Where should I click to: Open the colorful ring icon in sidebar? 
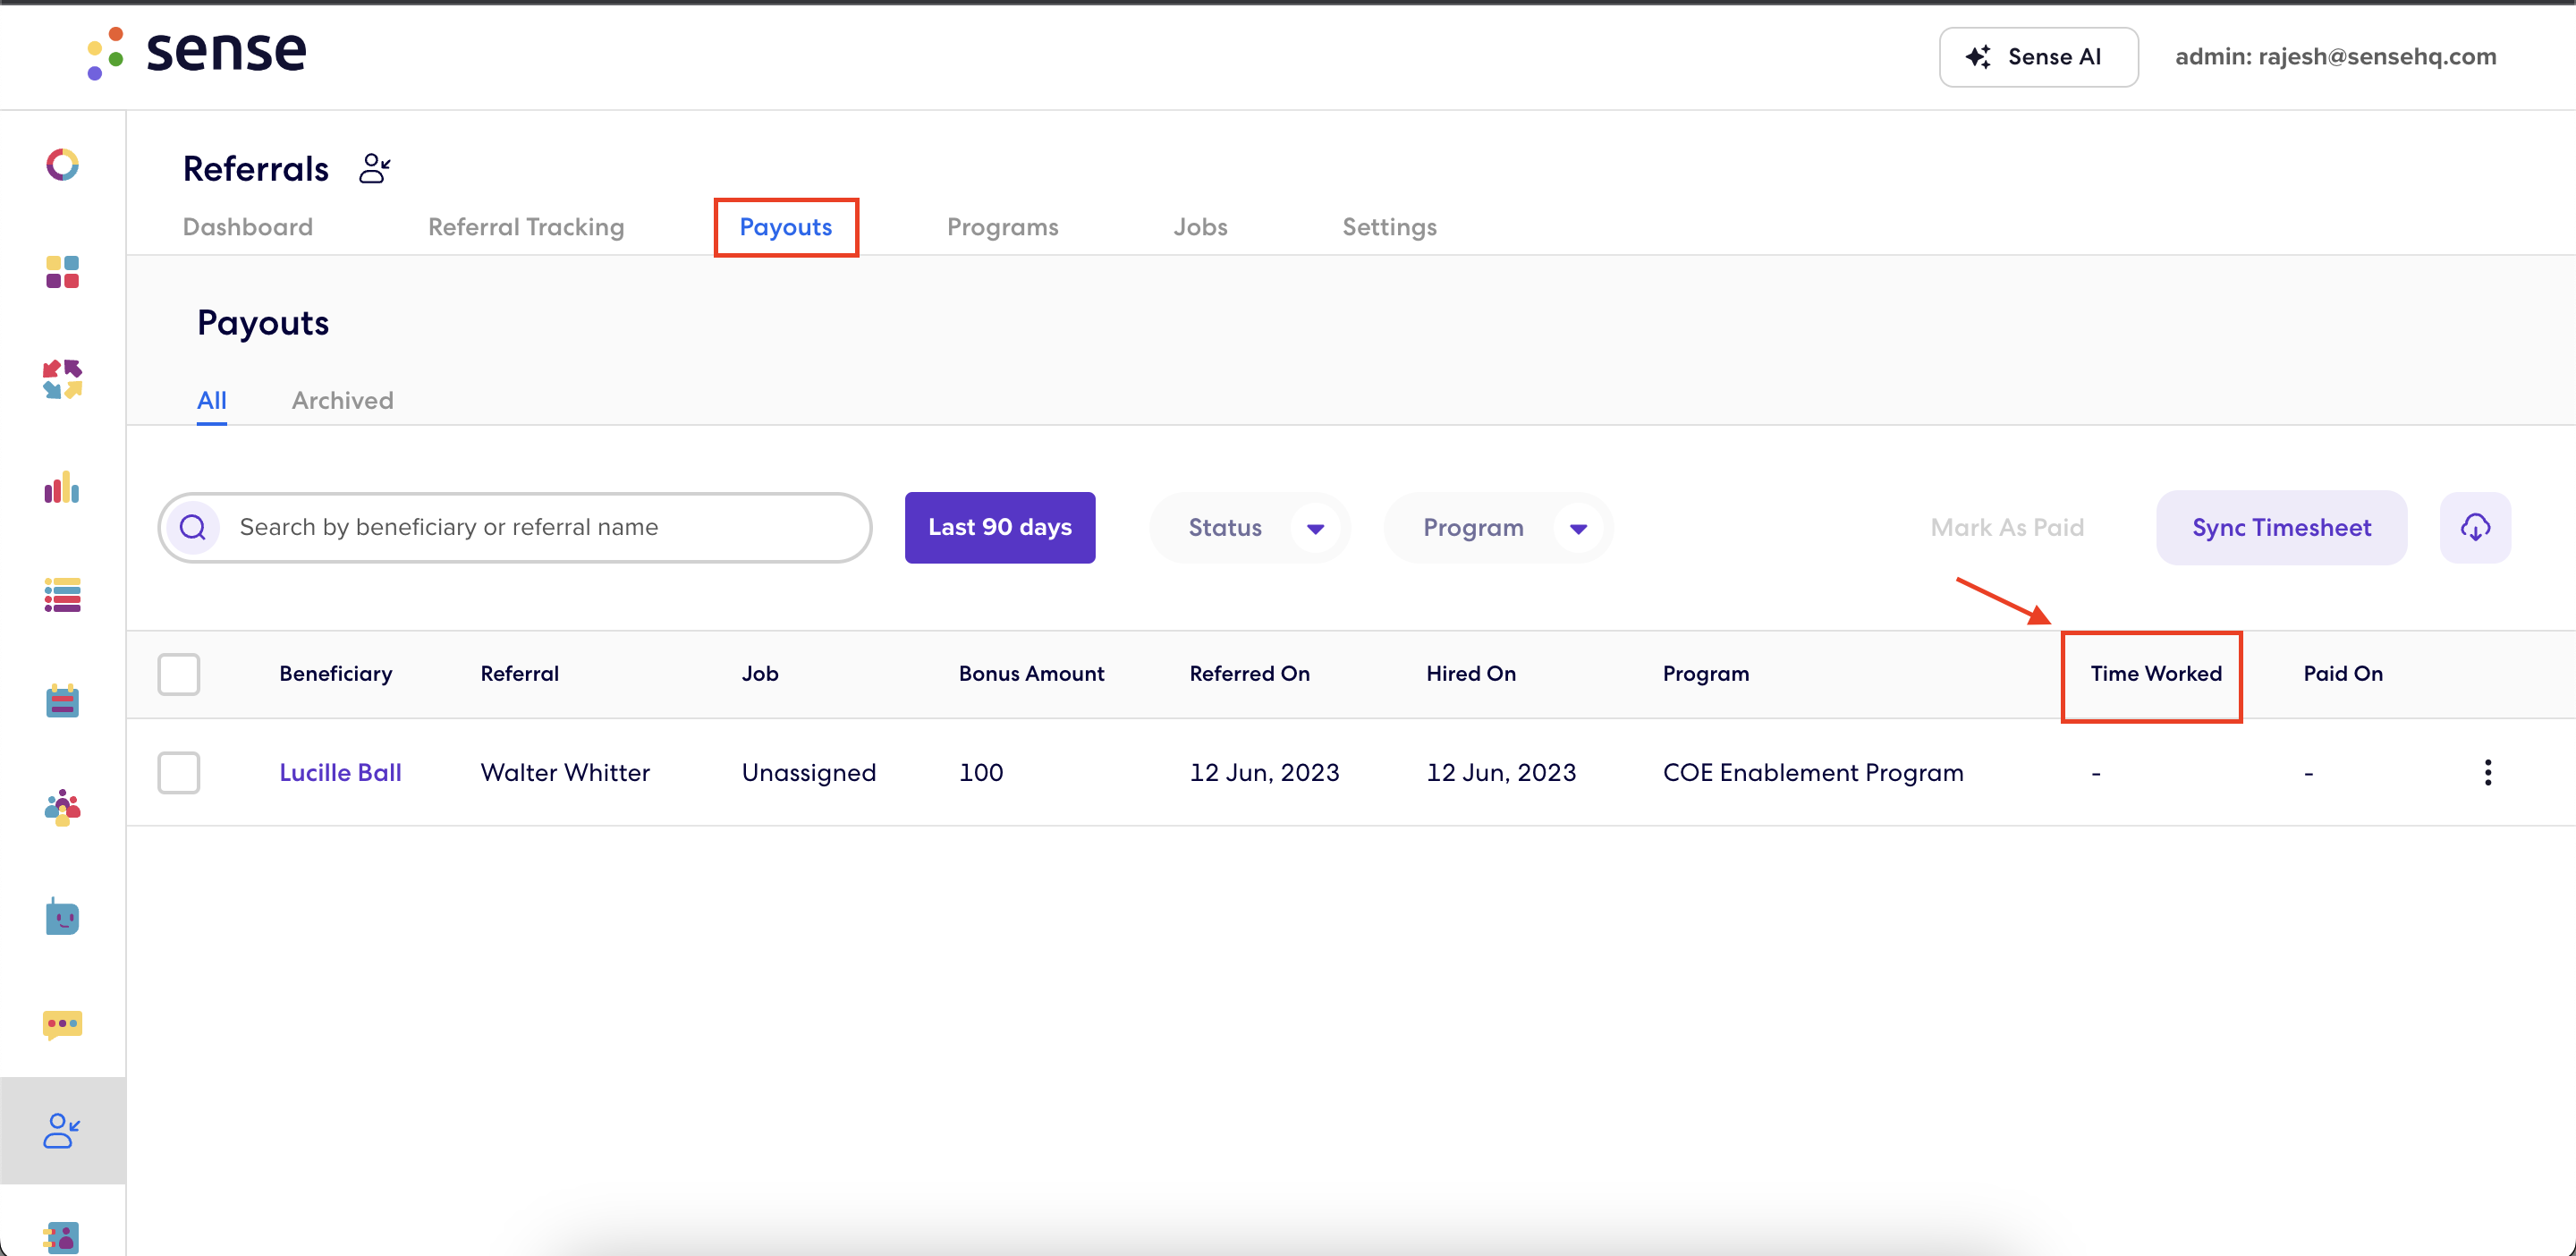tap(62, 164)
